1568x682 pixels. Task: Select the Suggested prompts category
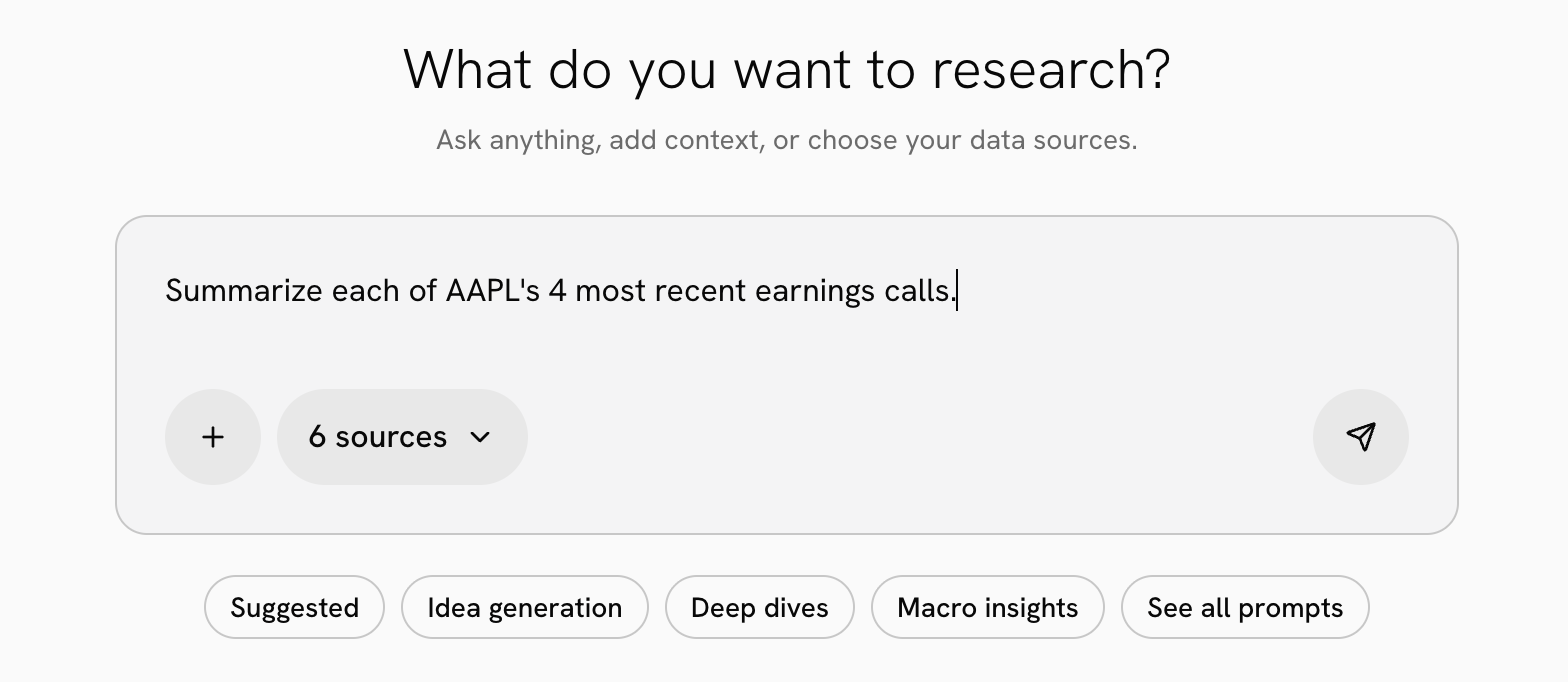click(294, 607)
